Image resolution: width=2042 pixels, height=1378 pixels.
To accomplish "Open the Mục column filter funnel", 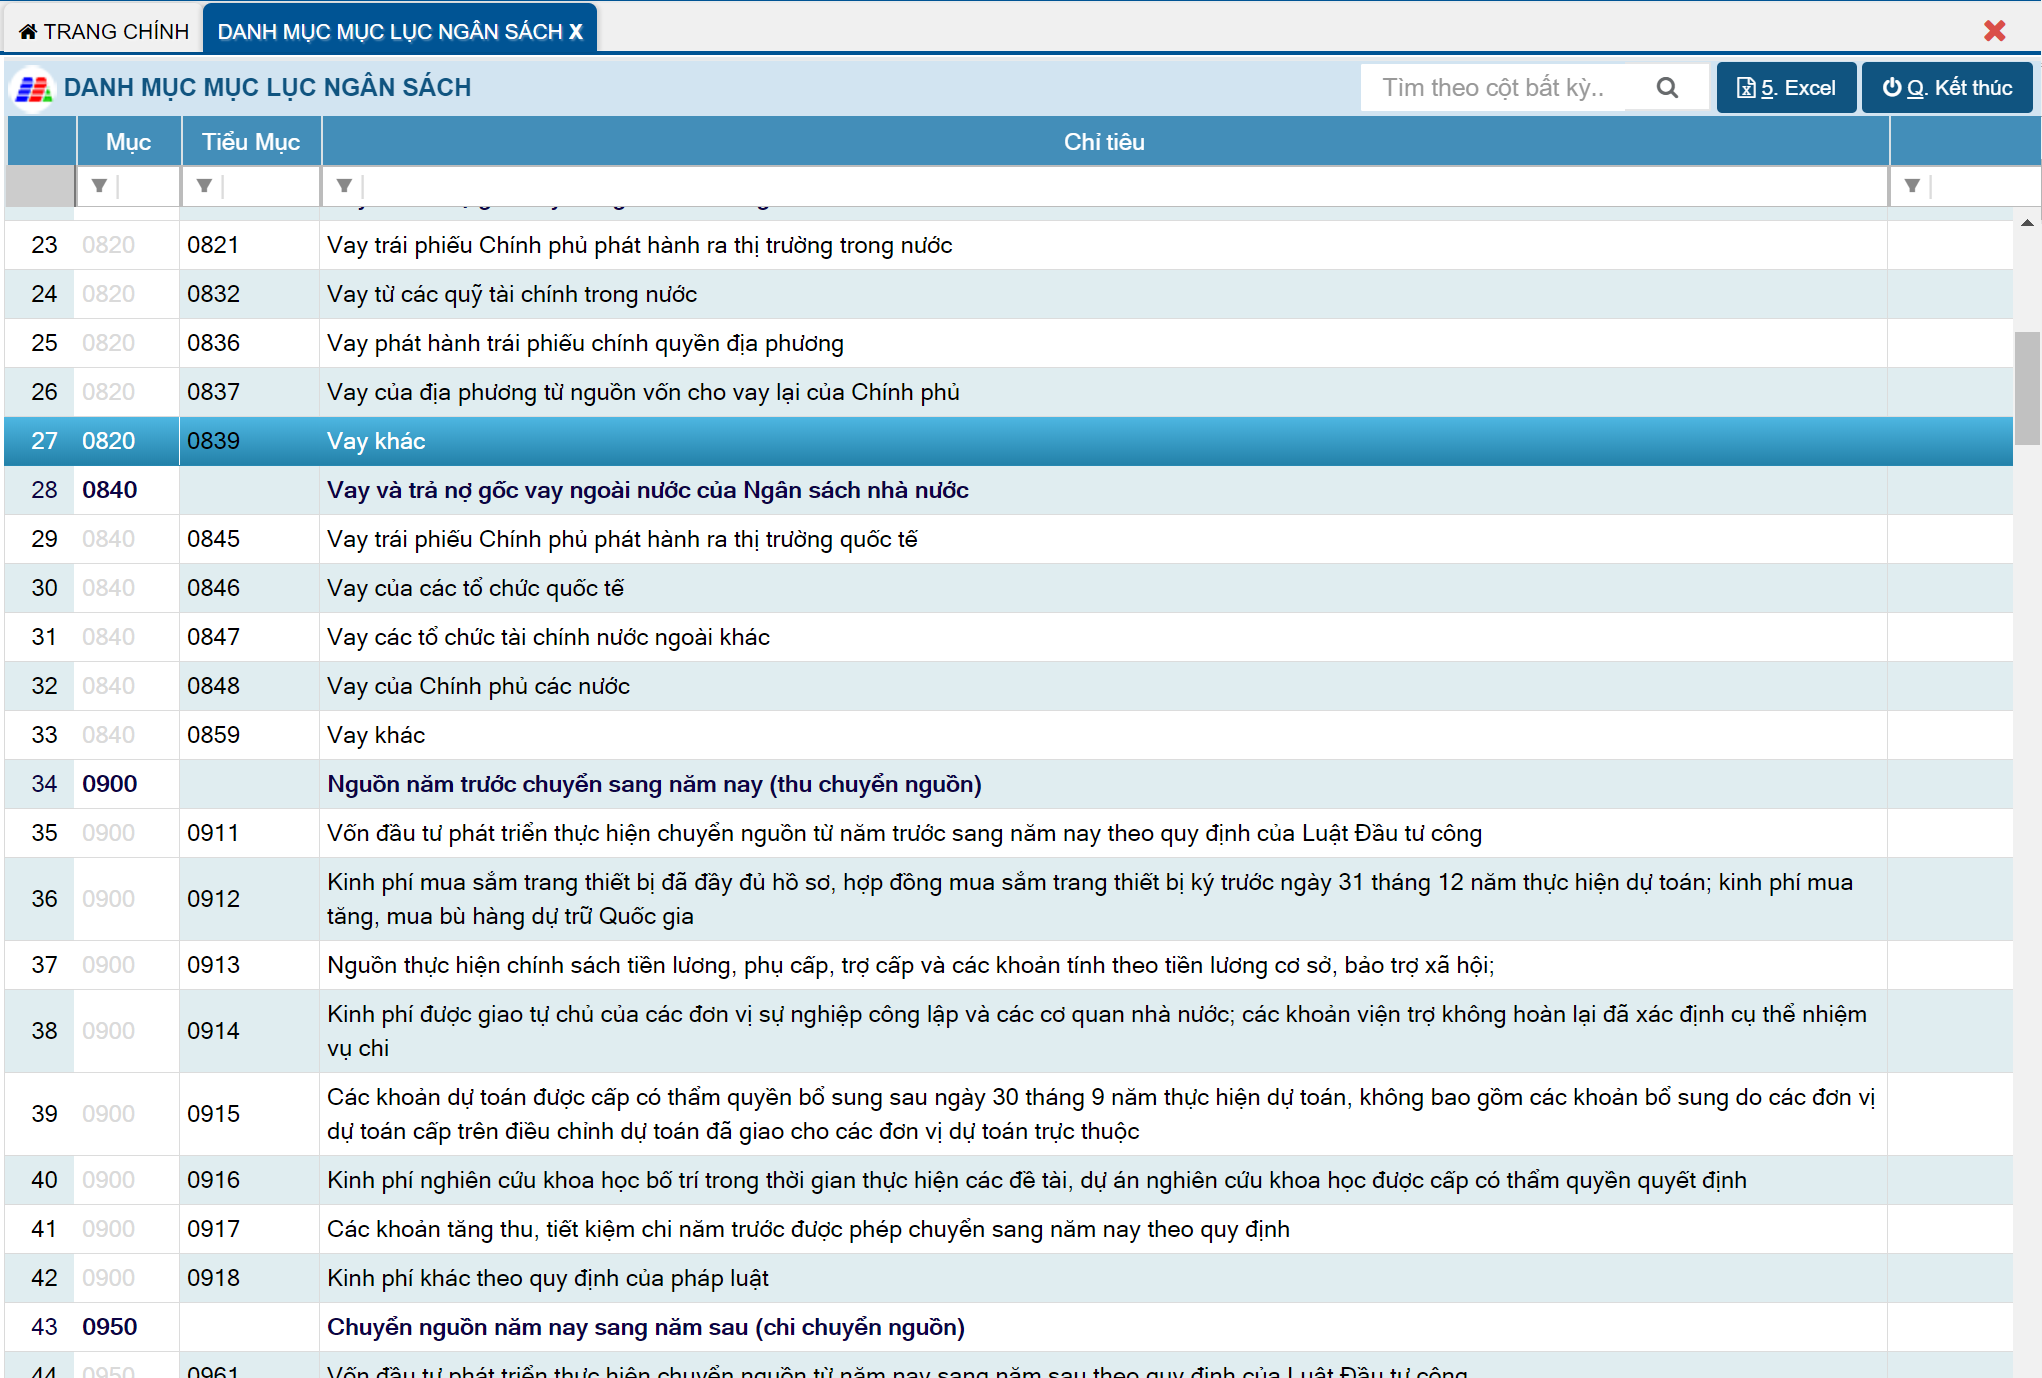I will coord(99,186).
